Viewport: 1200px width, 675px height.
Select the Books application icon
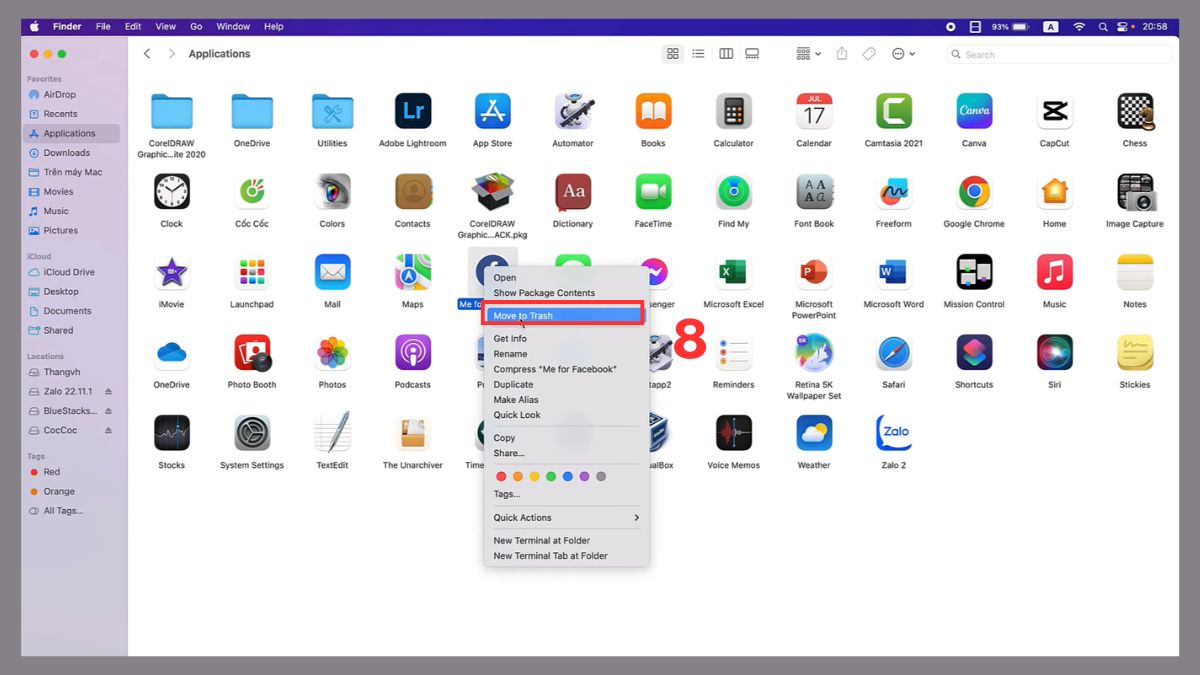point(653,111)
